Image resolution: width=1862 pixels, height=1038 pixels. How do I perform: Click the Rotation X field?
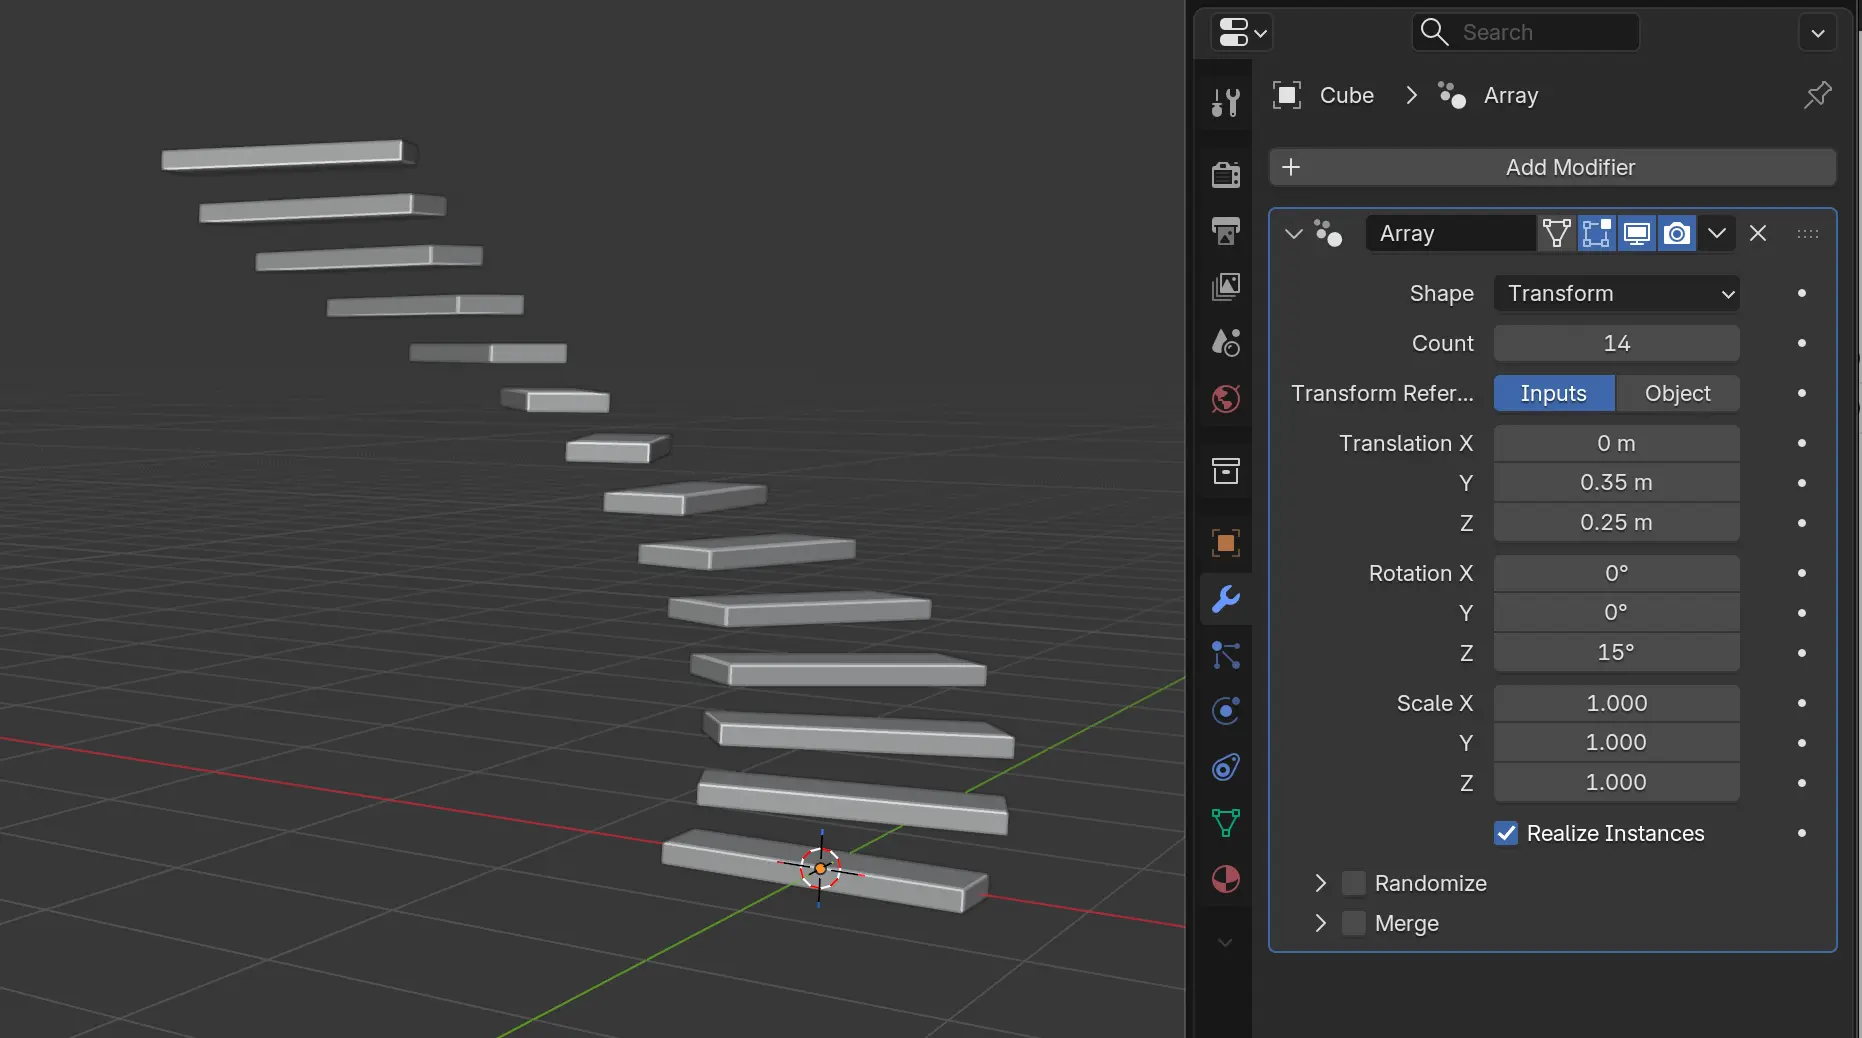pos(1617,573)
